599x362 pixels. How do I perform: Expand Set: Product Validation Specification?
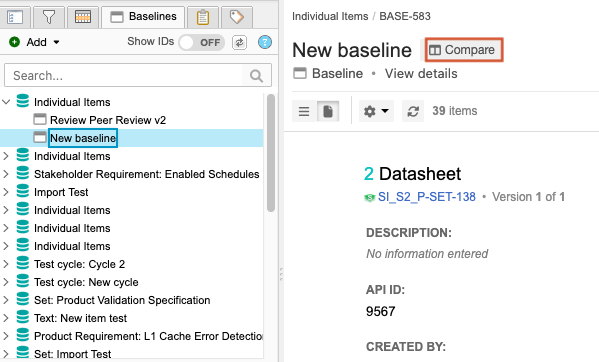click(x=6, y=300)
